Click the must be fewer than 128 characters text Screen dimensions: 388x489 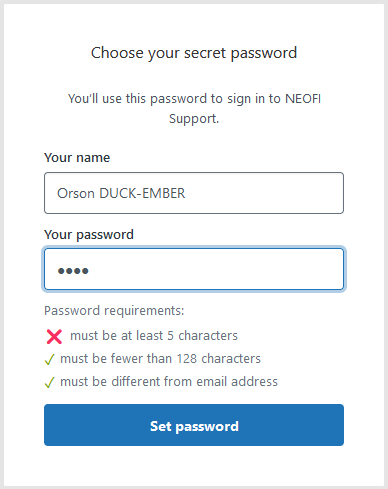(160, 359)
